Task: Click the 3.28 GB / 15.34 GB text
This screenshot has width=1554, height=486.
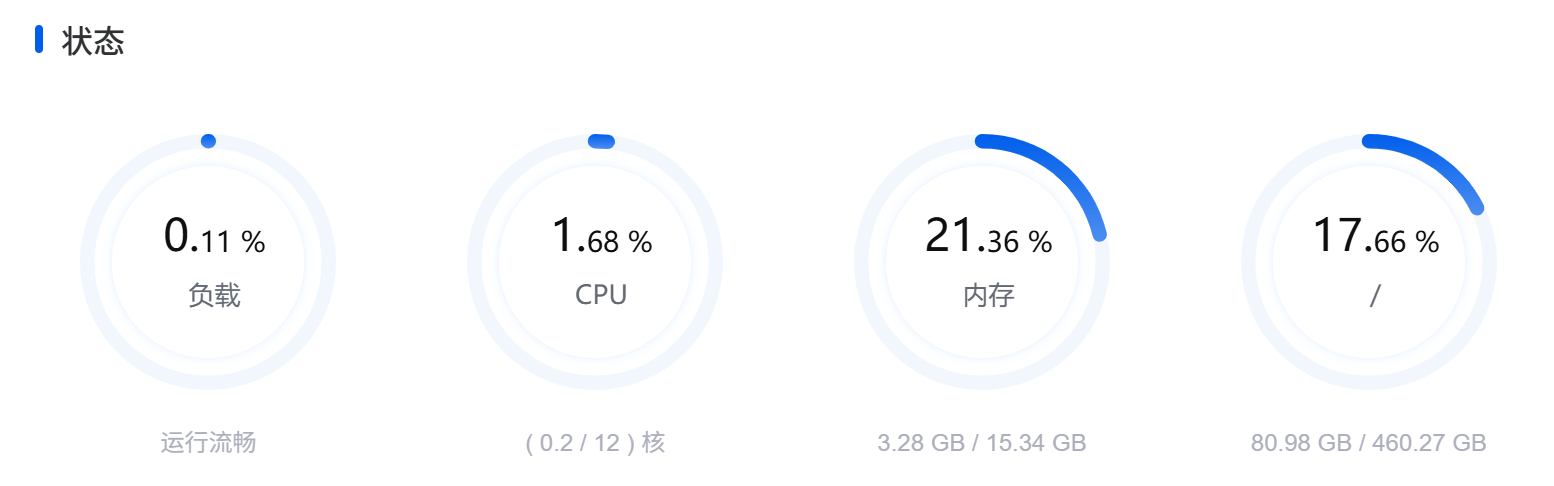Action: click(982, 442)
